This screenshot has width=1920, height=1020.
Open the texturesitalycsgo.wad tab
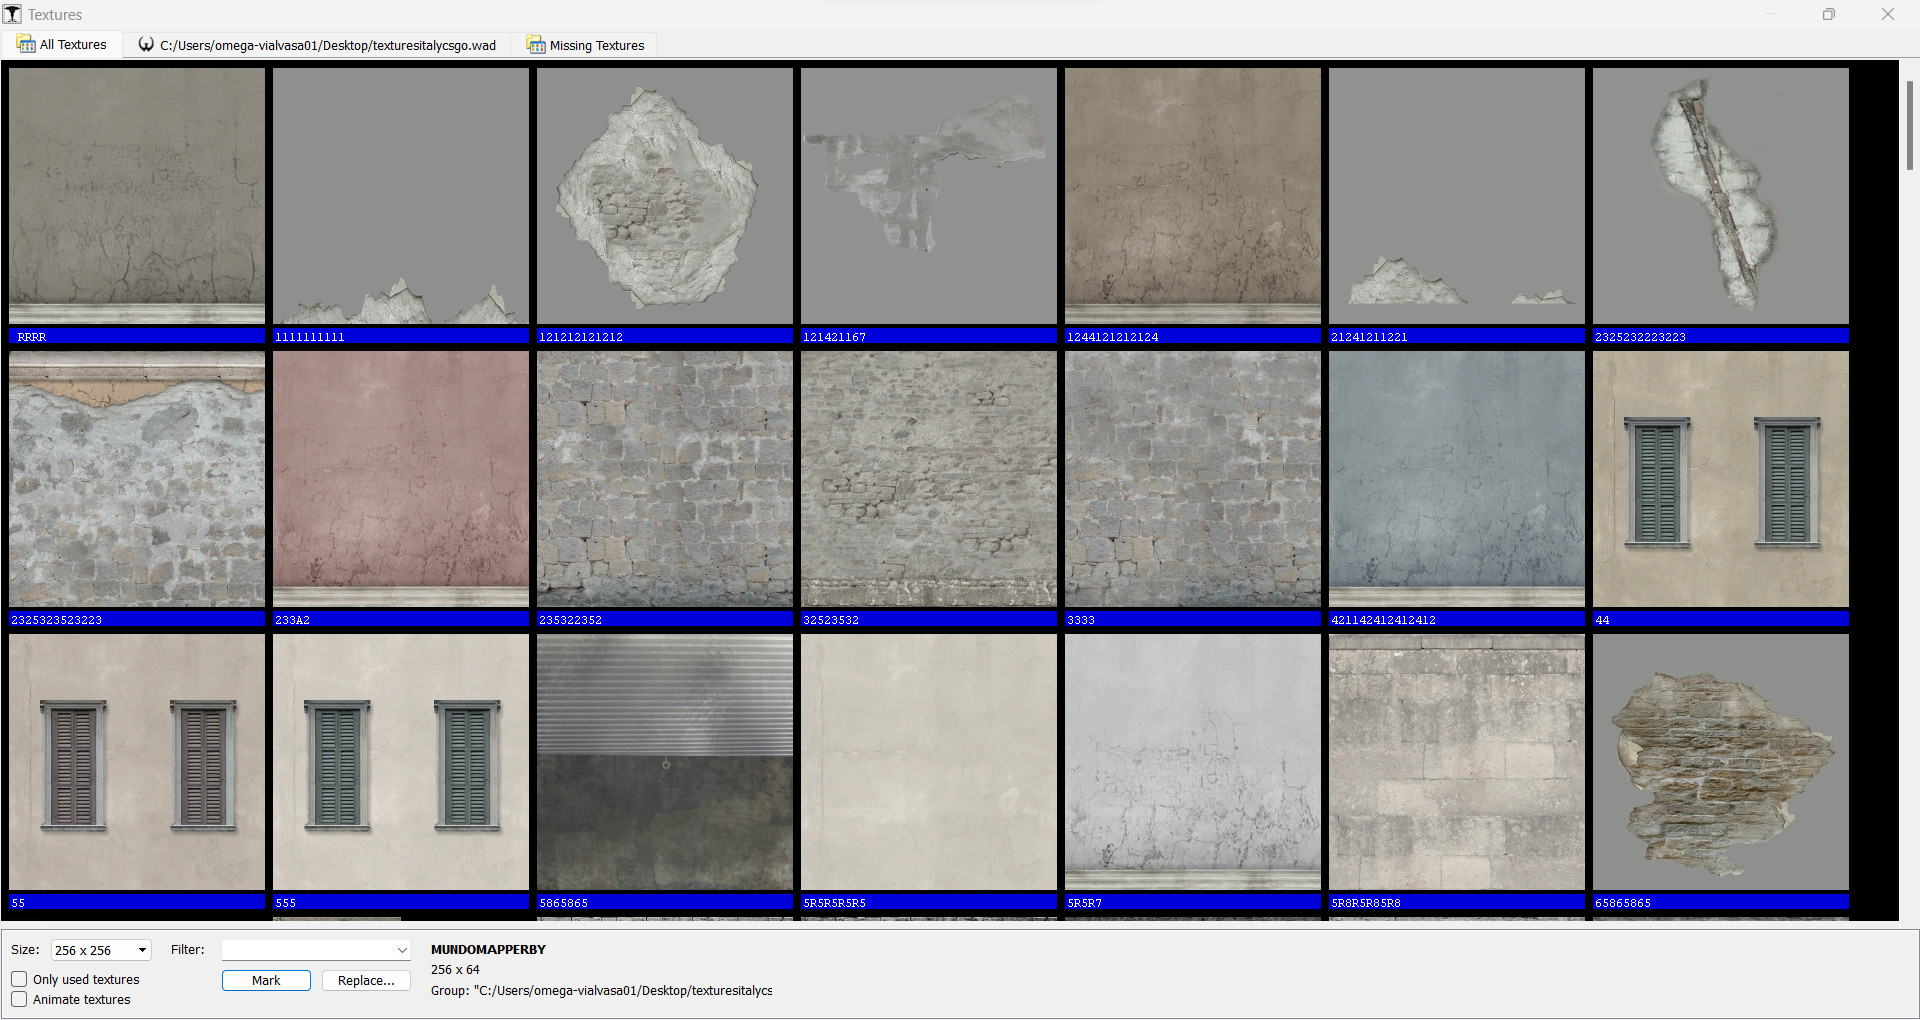pyautogui.click(x=317, y=45)
